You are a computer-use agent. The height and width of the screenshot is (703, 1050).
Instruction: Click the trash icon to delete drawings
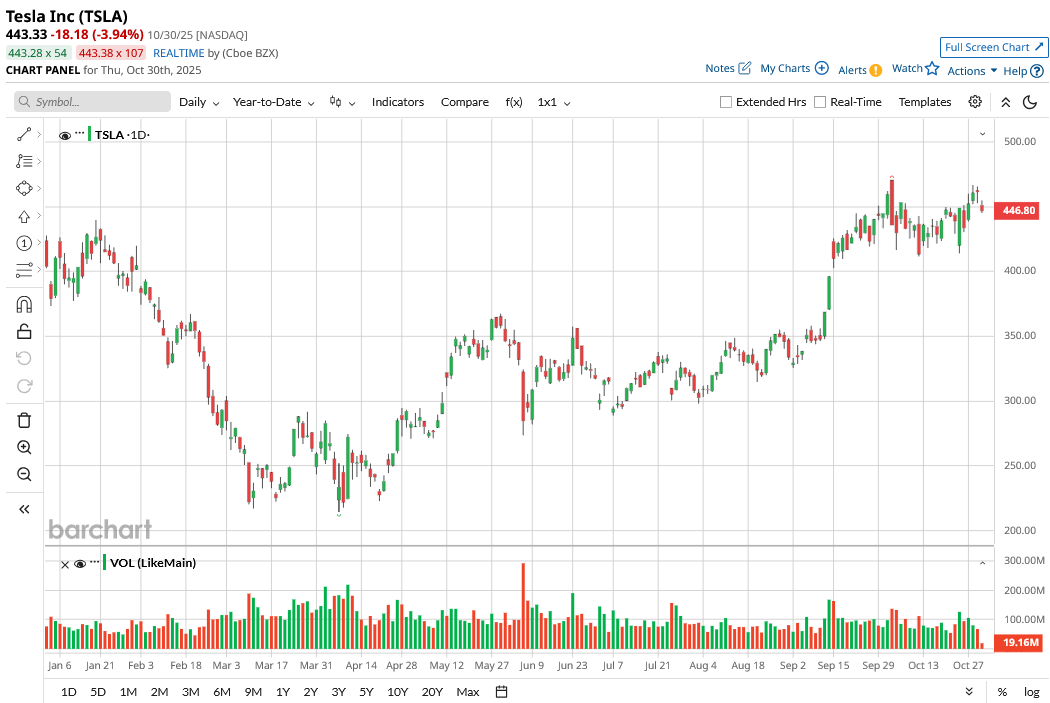tap(24, 420)
